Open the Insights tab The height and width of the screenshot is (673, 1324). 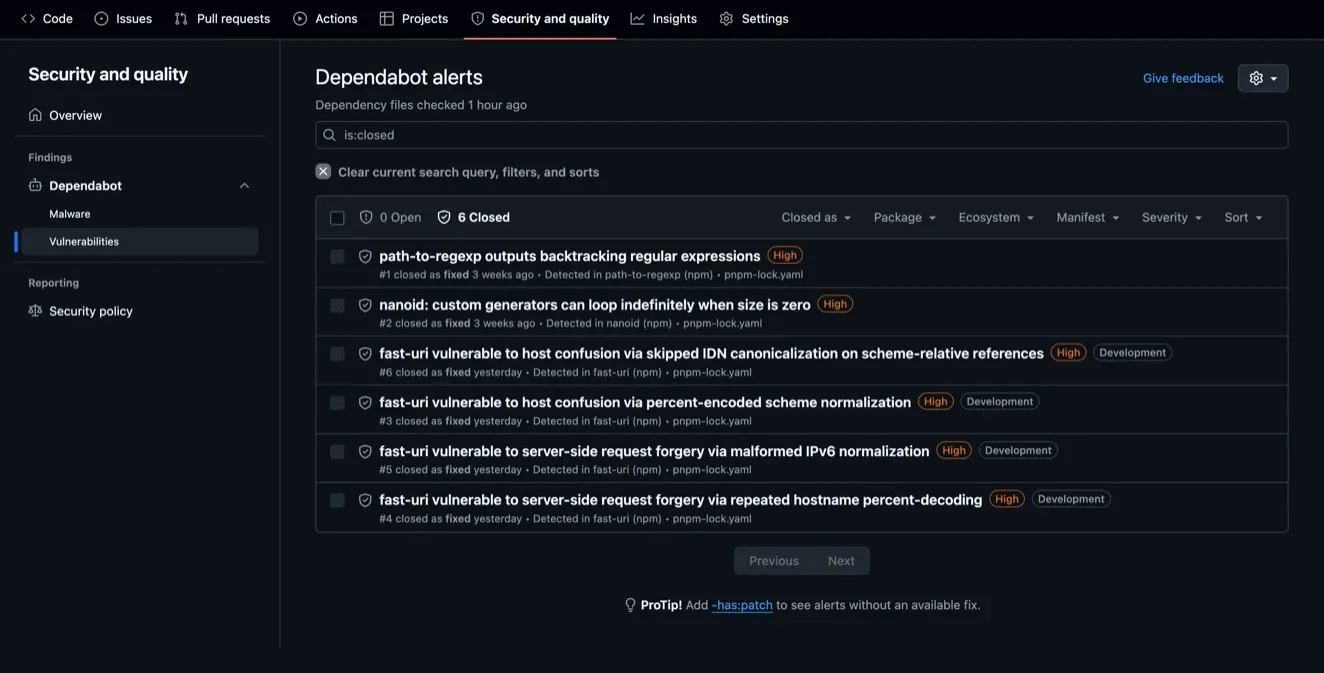click(x=664, y=18)
